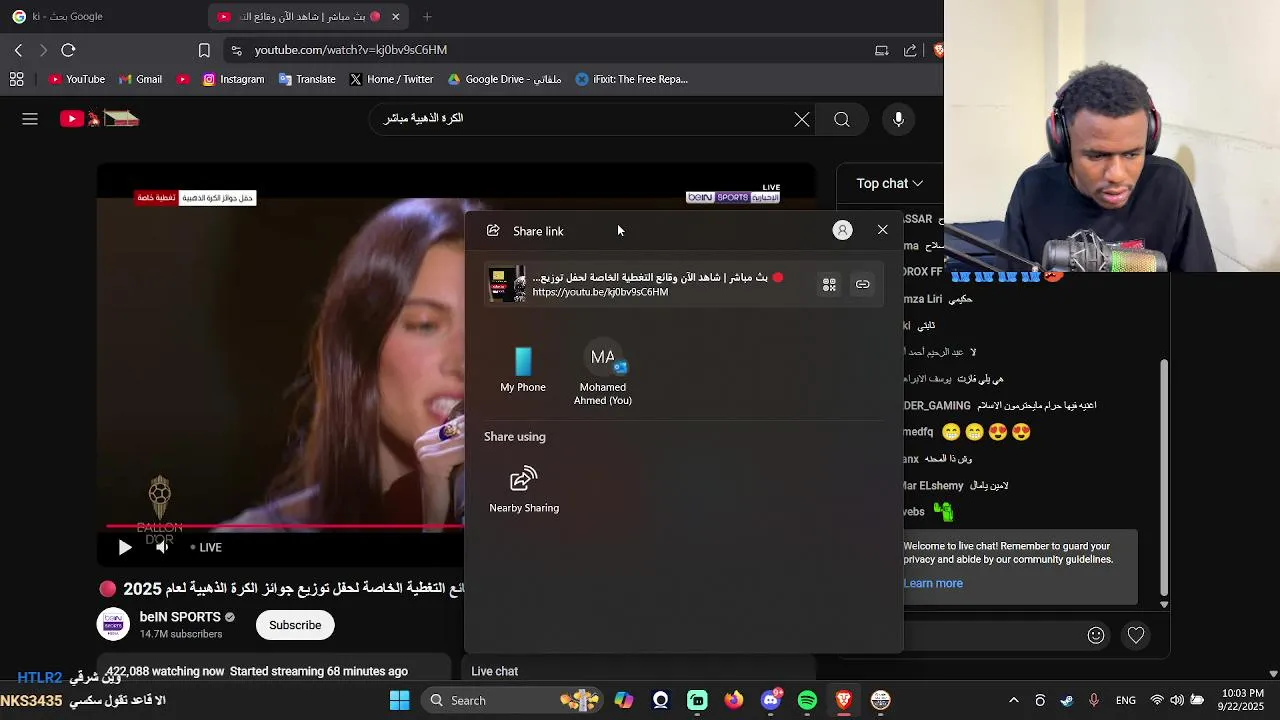Image resolution: width=1280 pixels, height=720 pixels.
Task: Show QR code for the shared link
Action: pos(829,284)
